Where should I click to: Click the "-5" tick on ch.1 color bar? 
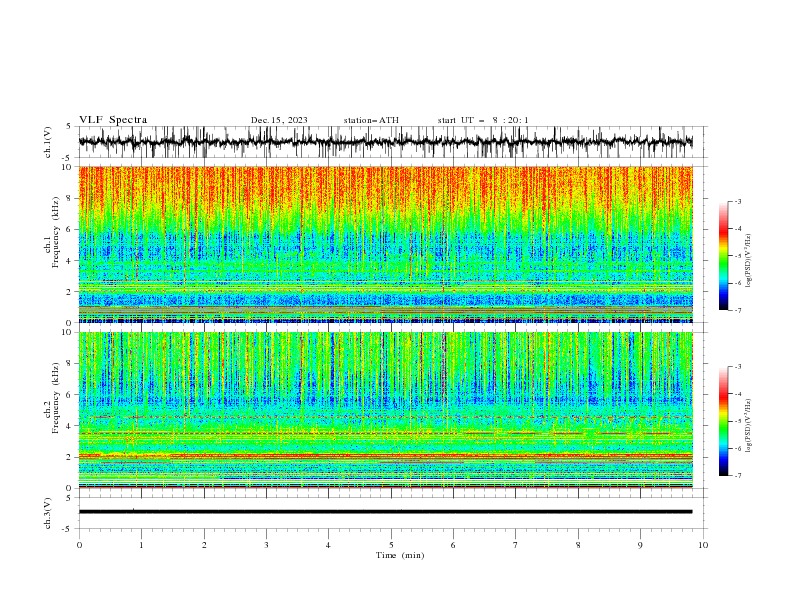[x=737, y=256]
